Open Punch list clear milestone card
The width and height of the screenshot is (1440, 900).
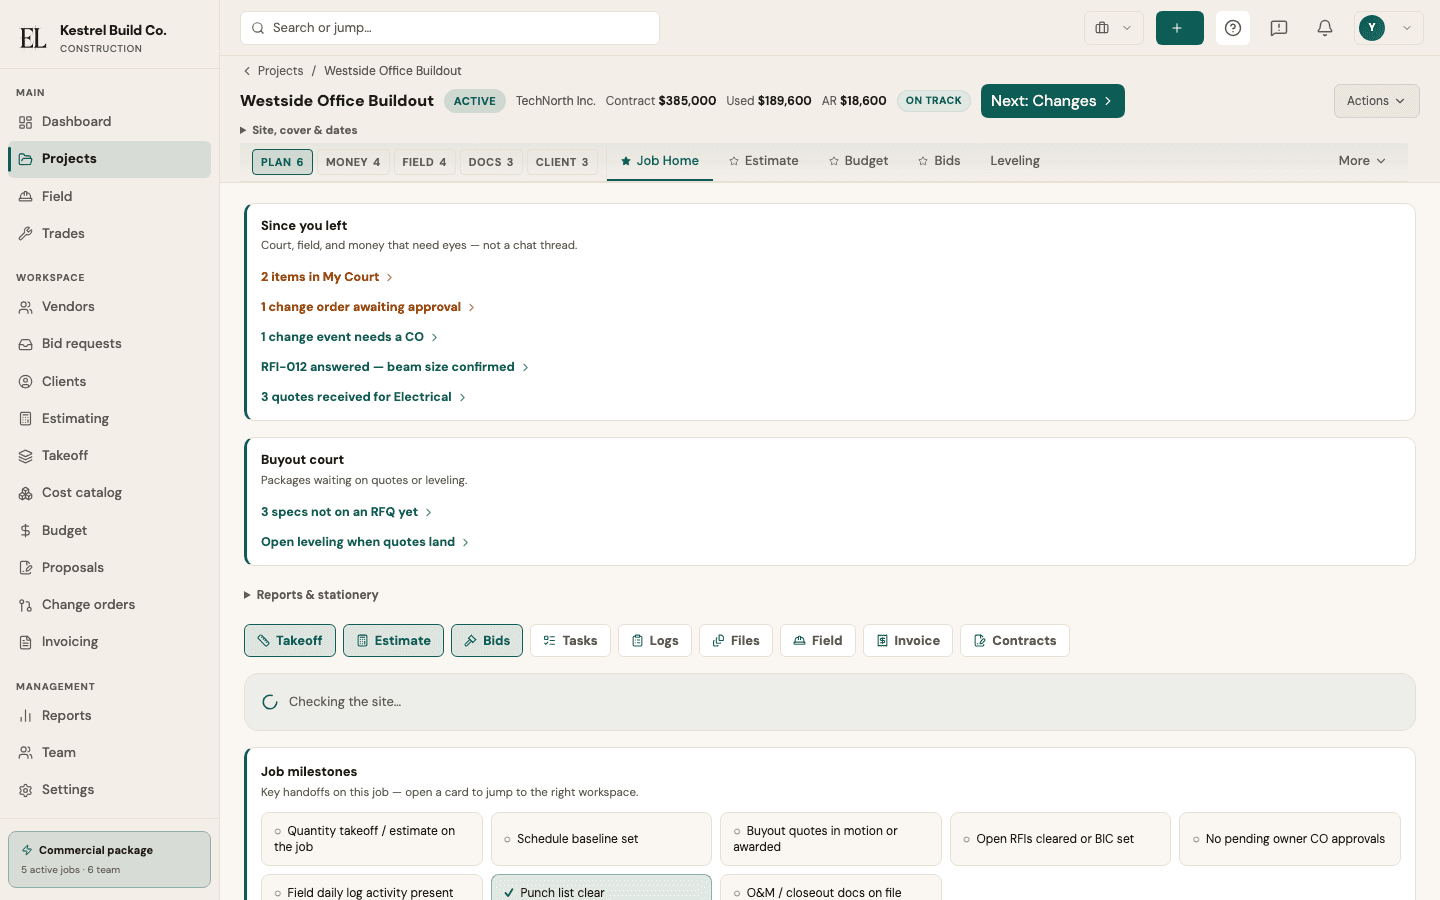[x=601, y=888]
